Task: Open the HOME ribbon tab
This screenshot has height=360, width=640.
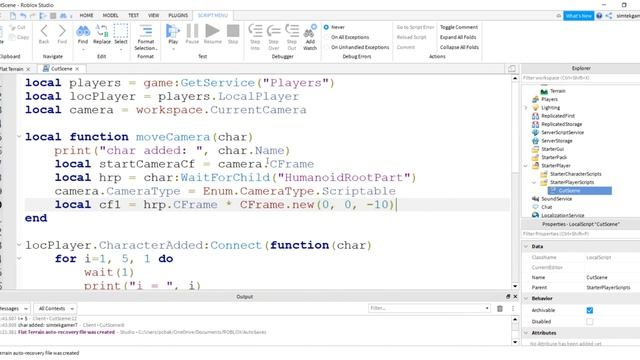Action: 86,16
